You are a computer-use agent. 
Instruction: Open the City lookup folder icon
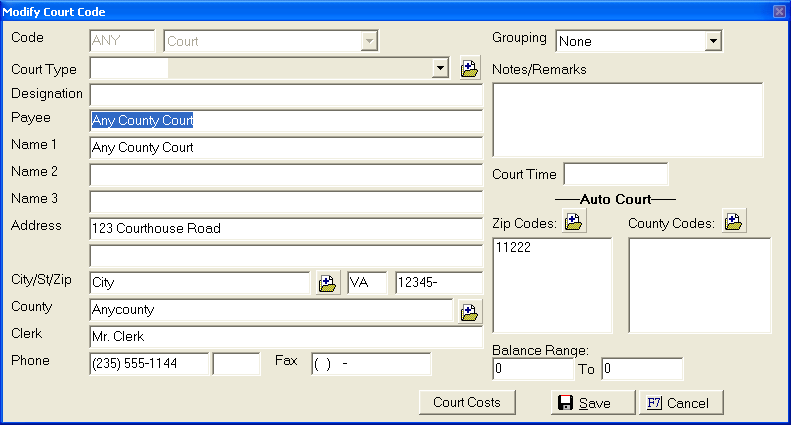click(328, 283)
